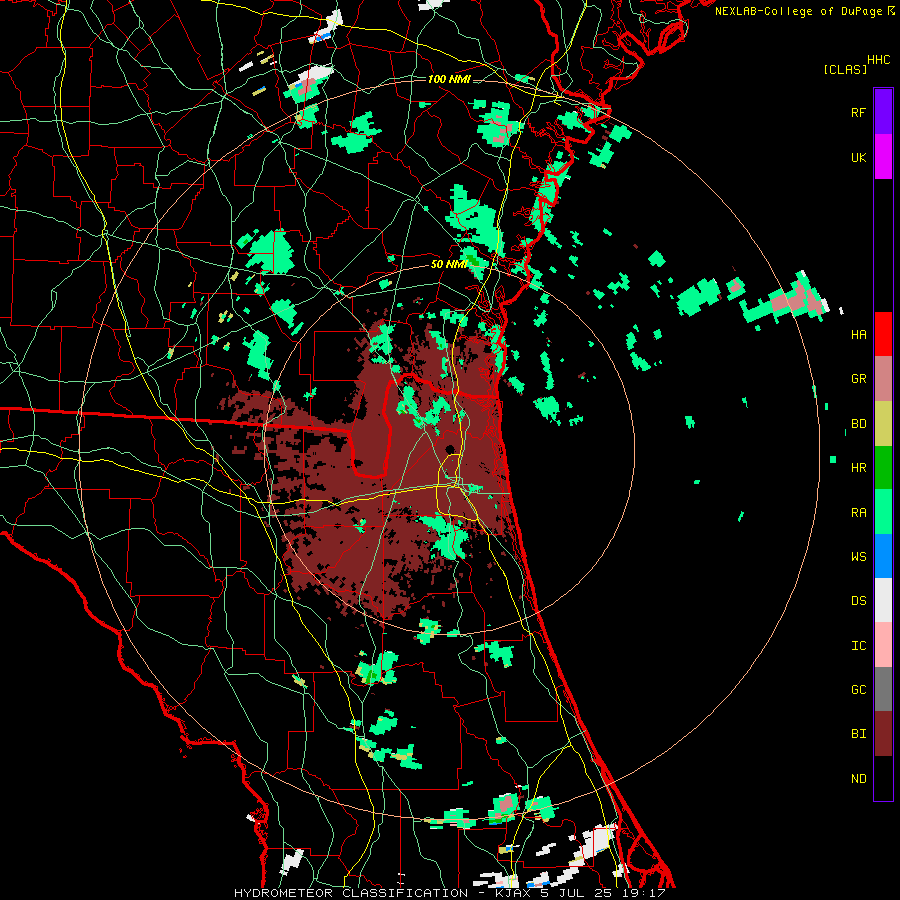
Task: Click the HHC product code label
Action: (879, 60)
